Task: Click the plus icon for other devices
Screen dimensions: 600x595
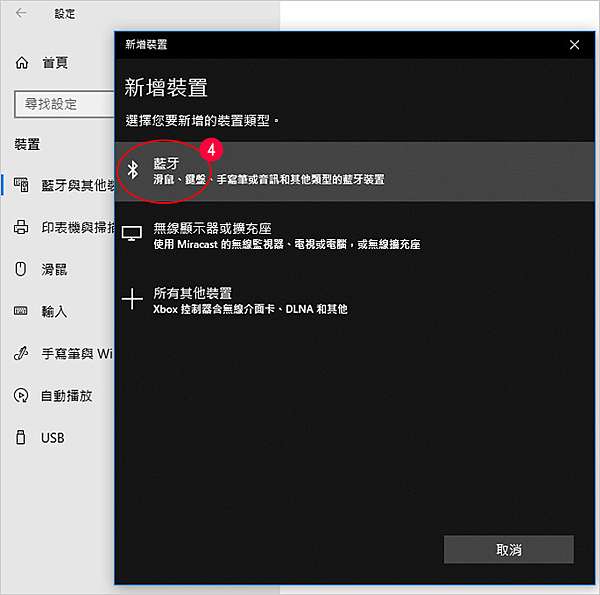Action: point(132,298)
